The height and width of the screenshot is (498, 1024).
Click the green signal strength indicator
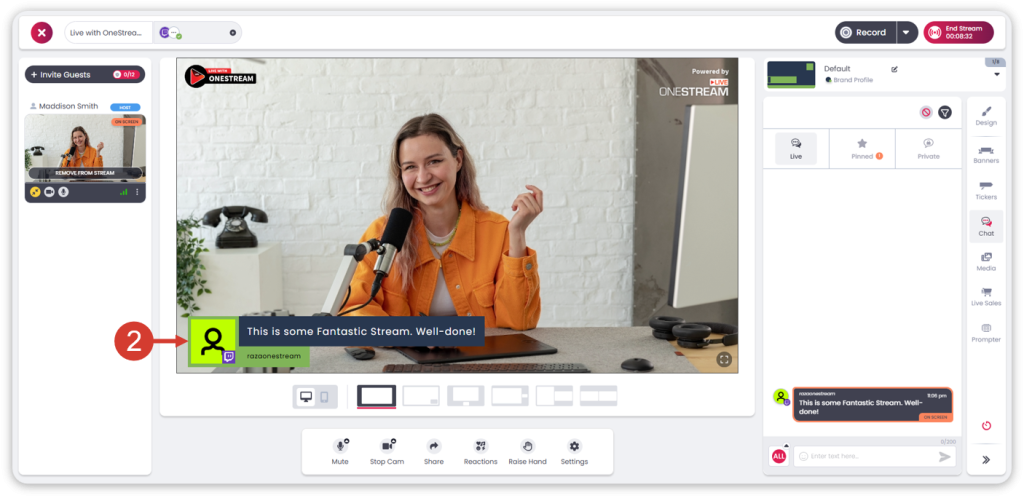[x=123, y=192]
